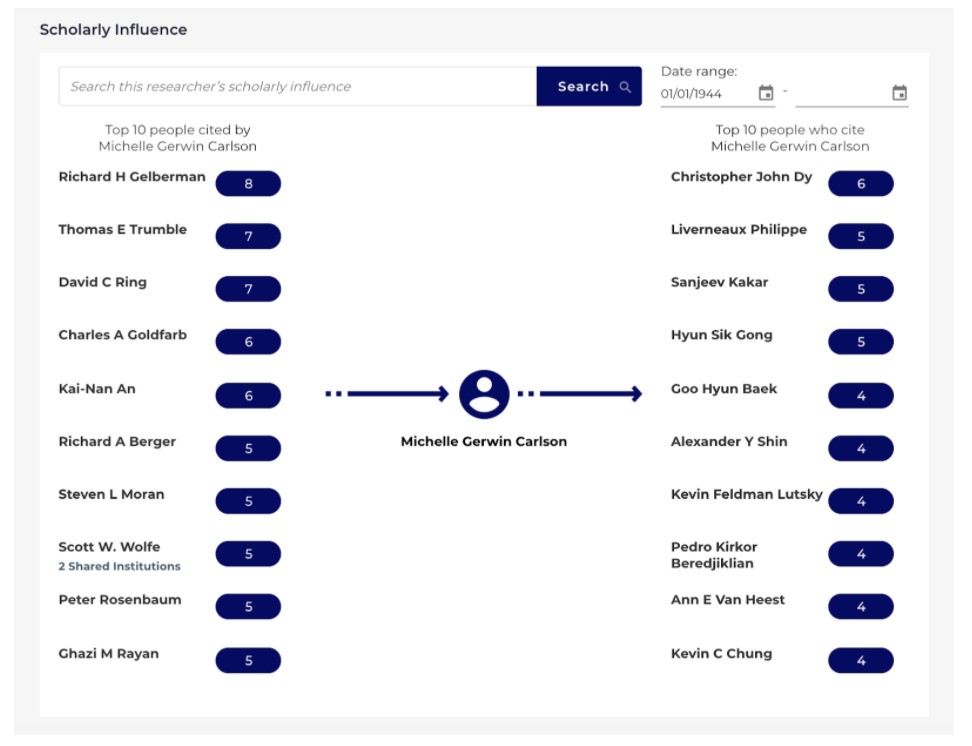Open Steven L Moran's profile

click(x=112, y=494)
